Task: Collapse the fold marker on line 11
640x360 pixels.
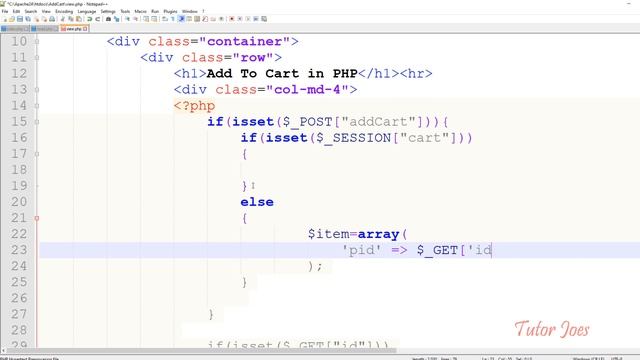Action: pyautogui.click(x=37, y=58)
